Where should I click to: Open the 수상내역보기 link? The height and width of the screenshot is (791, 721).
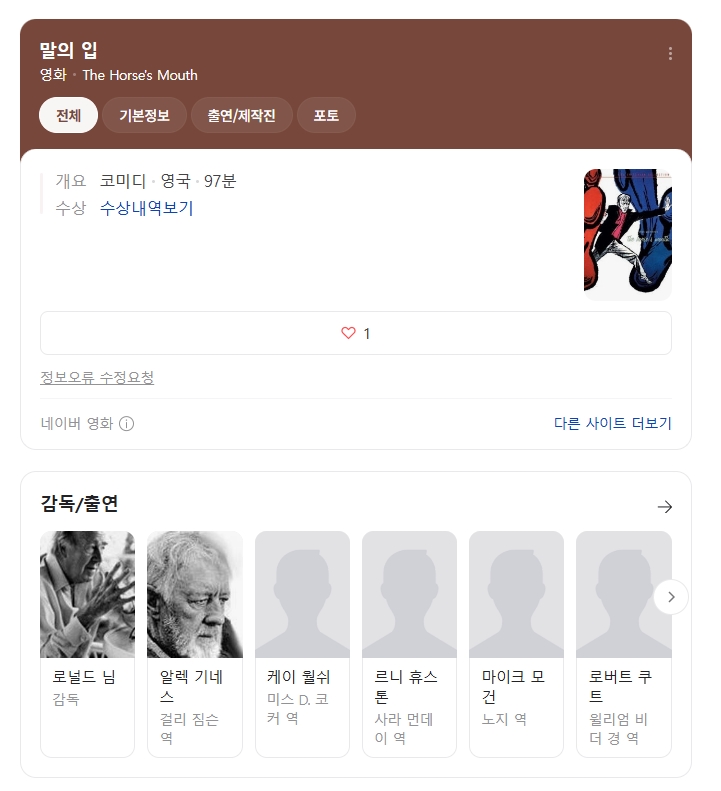coord(146,208)
